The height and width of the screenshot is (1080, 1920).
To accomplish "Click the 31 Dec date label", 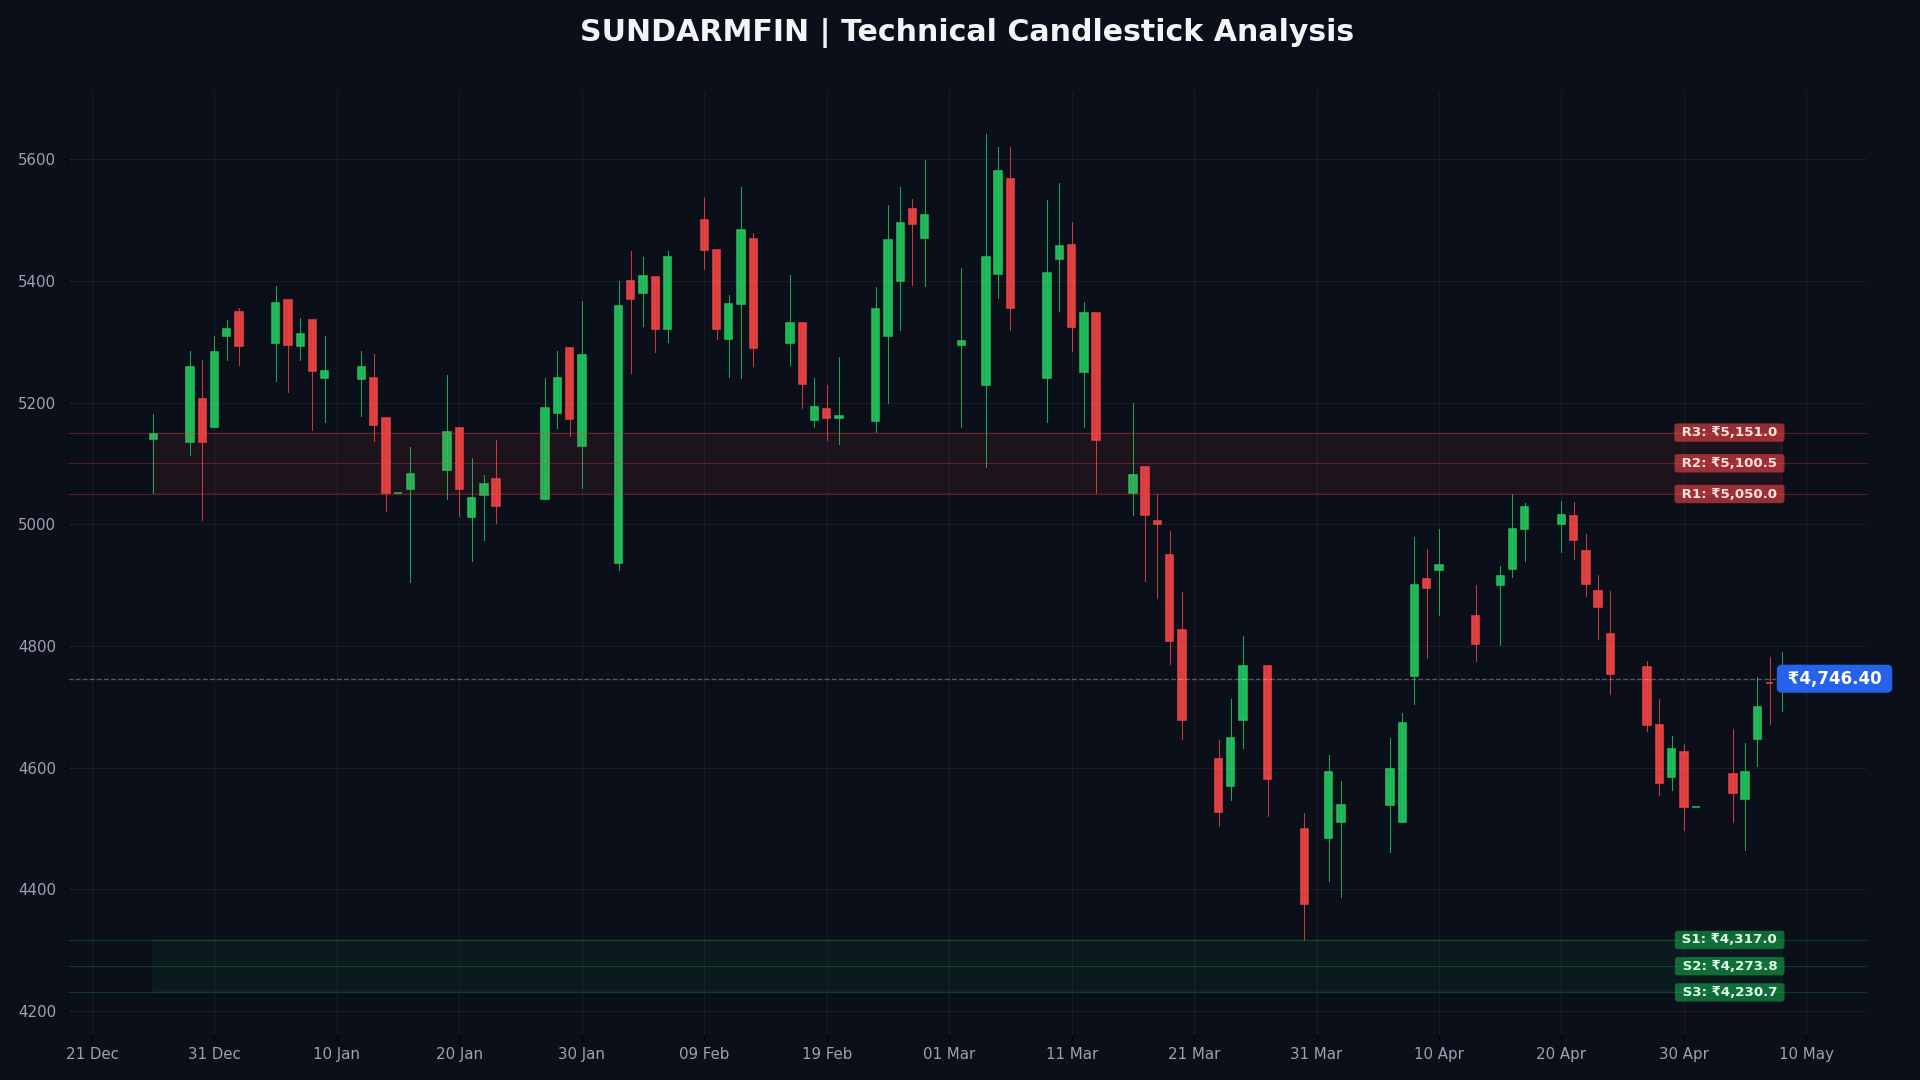I will 214,1054.
